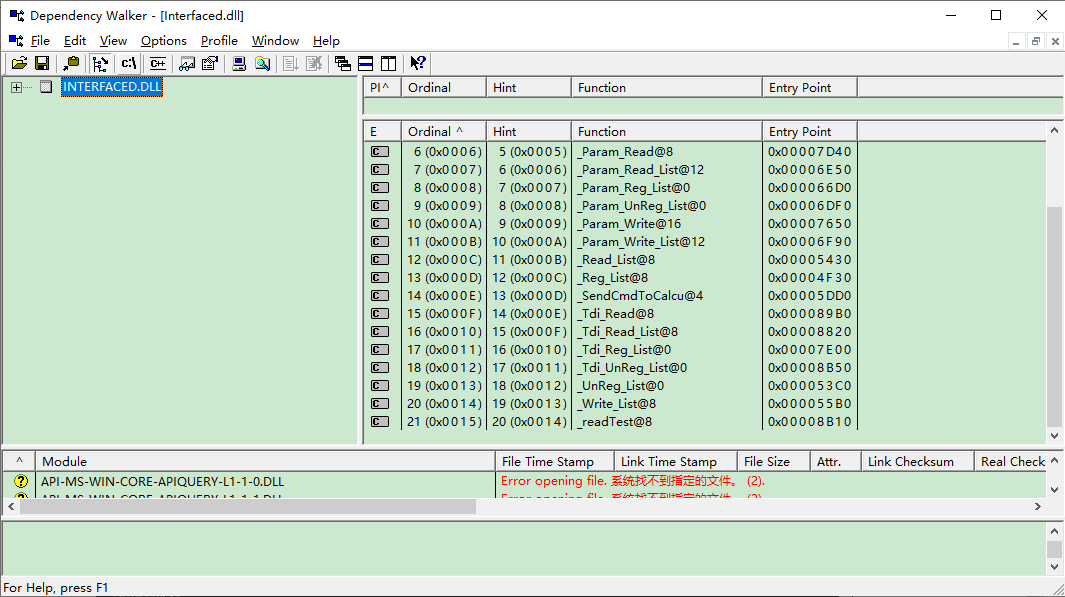Sort imports by PI column header
Screen dimensions: 1065x597
coord(382,88)
